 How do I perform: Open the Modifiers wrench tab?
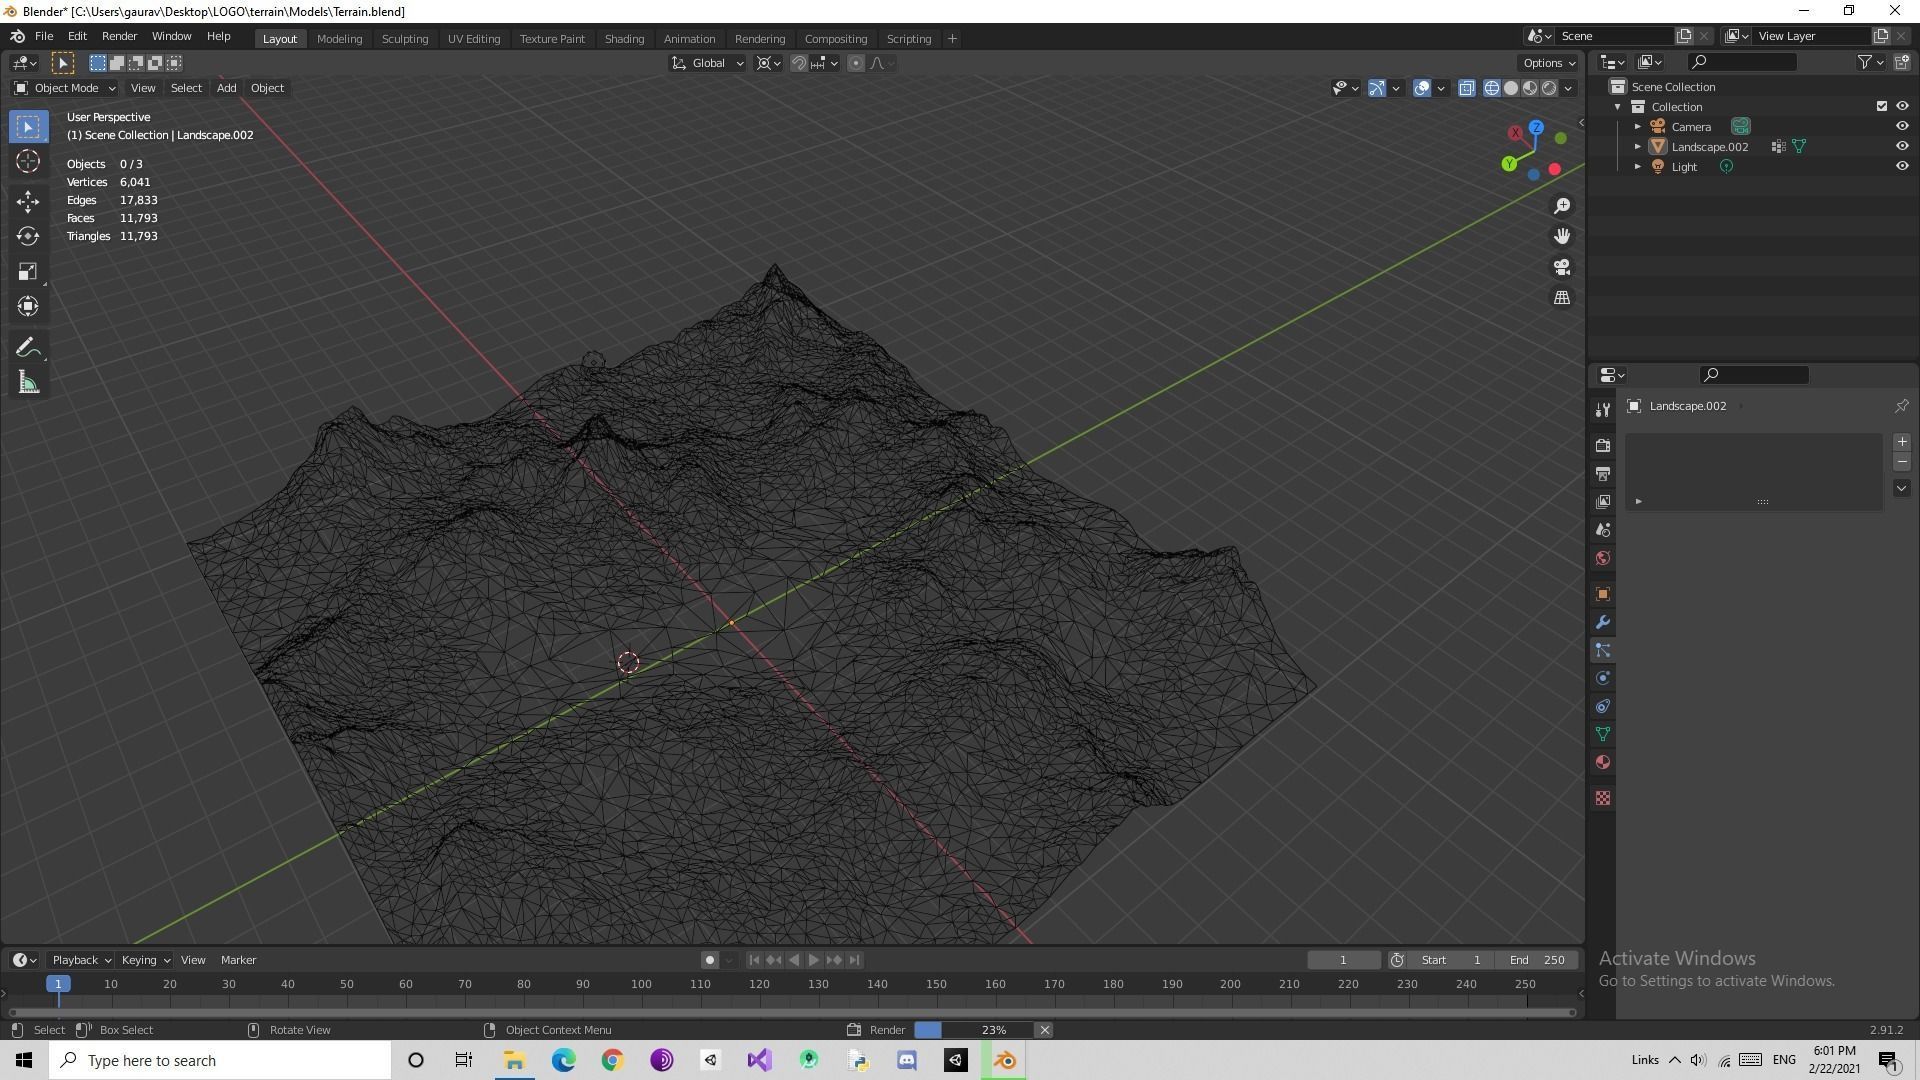[1603, 622]
